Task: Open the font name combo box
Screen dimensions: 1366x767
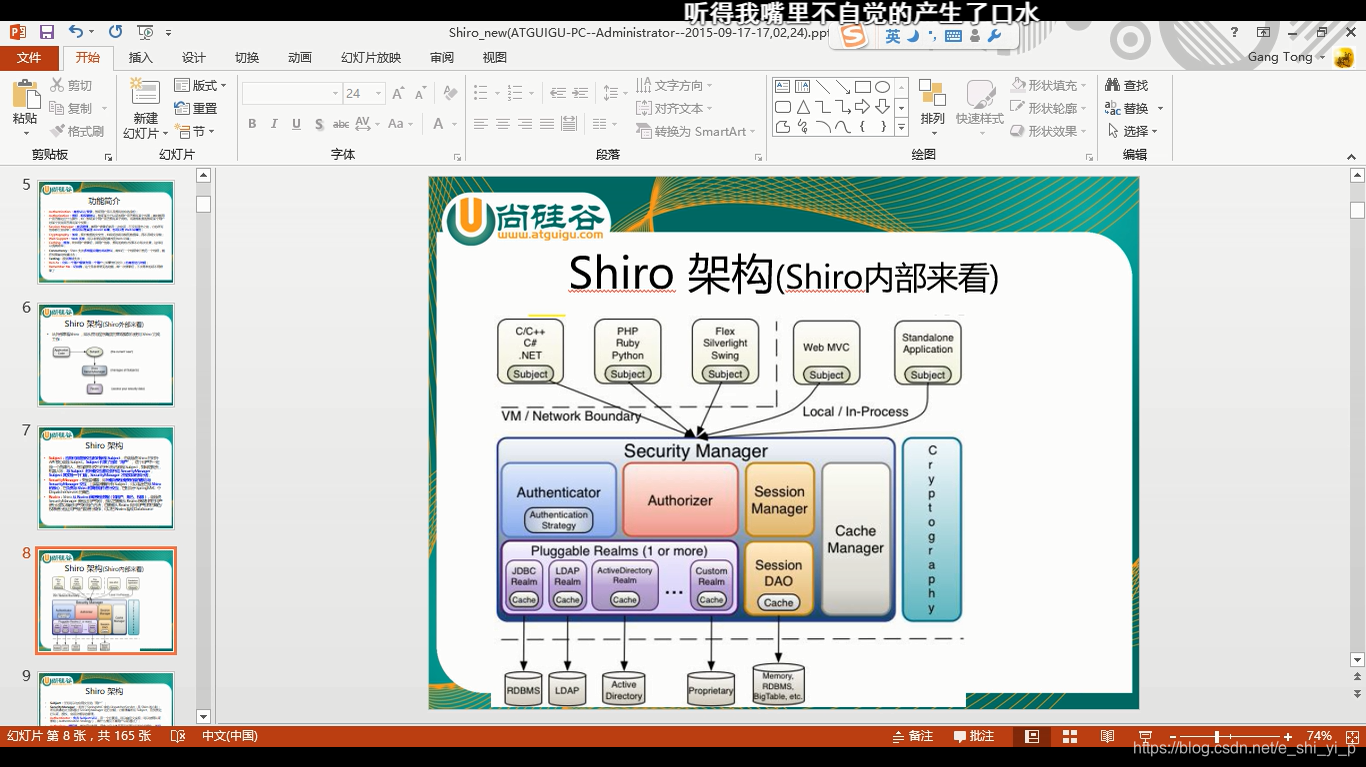Action: [291, 93]
